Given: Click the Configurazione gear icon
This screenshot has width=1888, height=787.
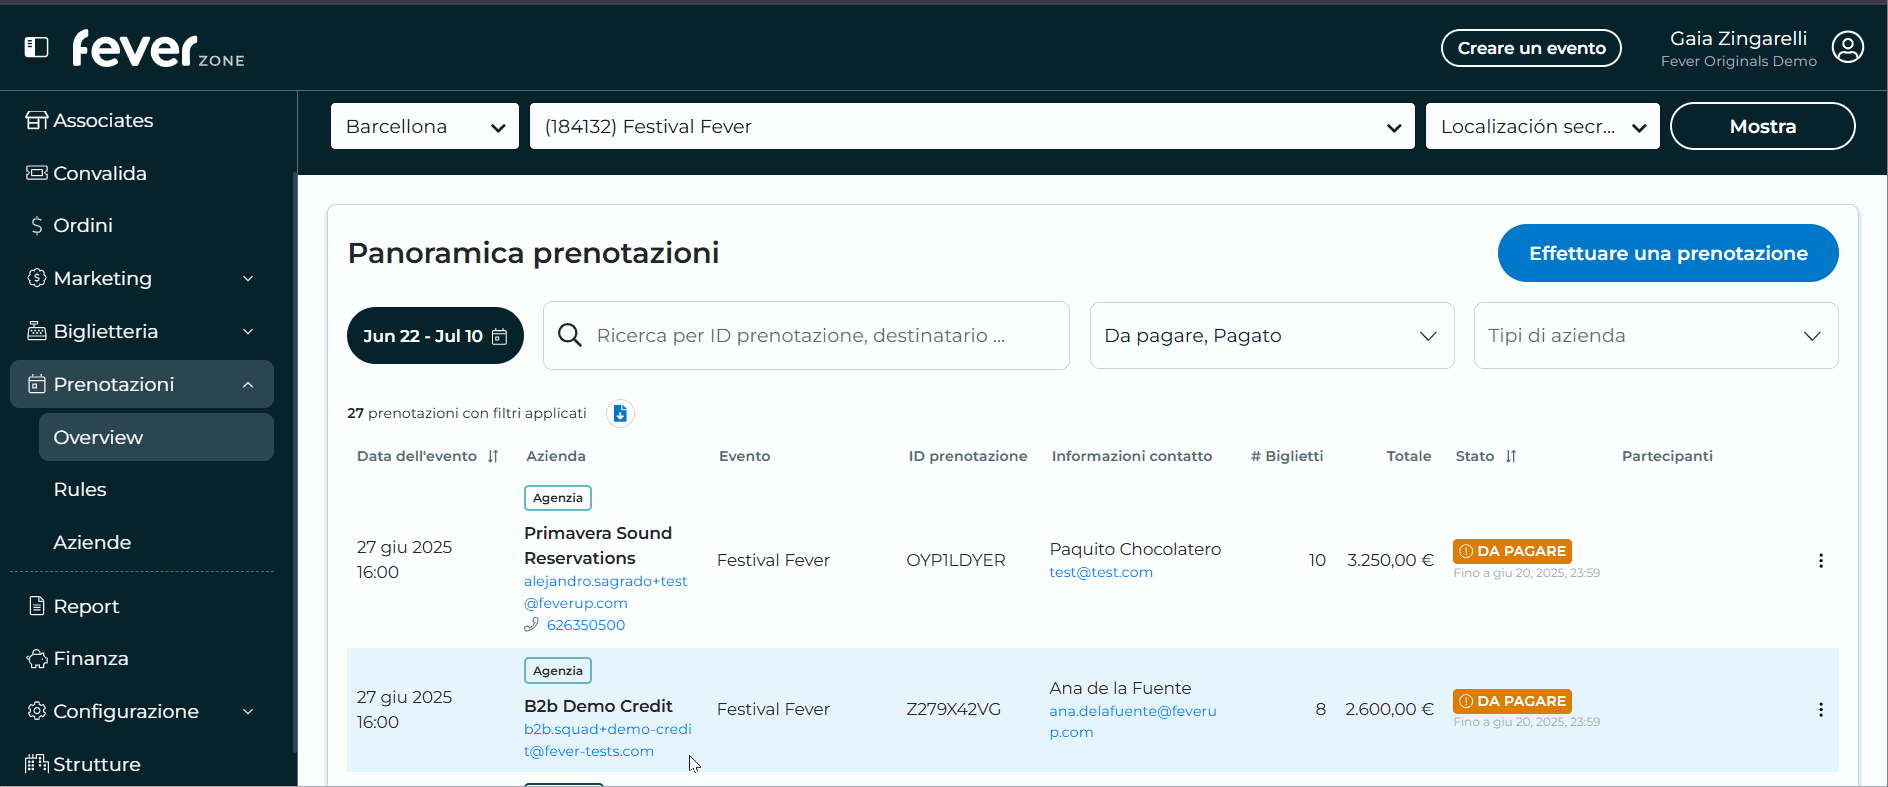Looking at the screenshot, I should (x=37, y=711).
